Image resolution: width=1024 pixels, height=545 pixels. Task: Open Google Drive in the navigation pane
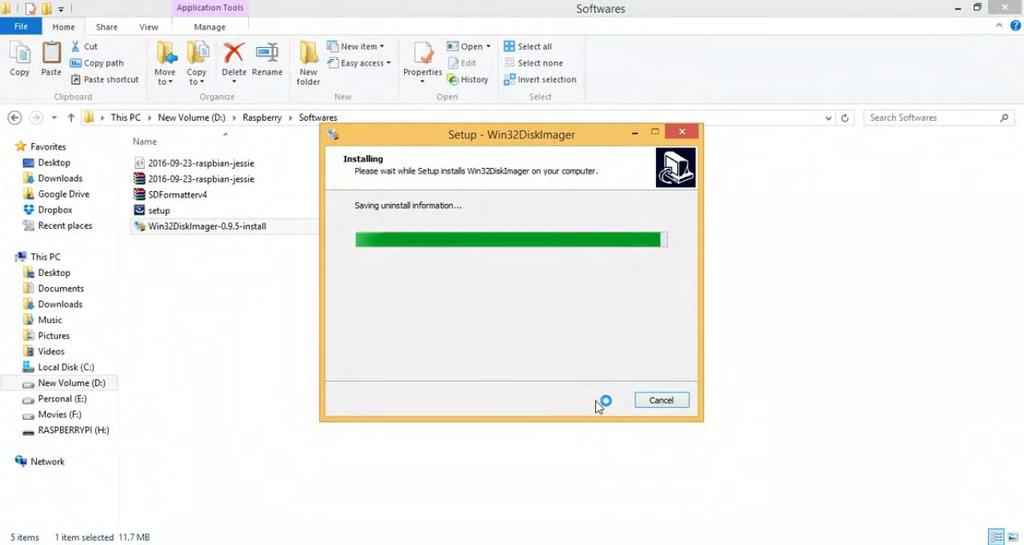pyautogui.click(x=56, y=194)
